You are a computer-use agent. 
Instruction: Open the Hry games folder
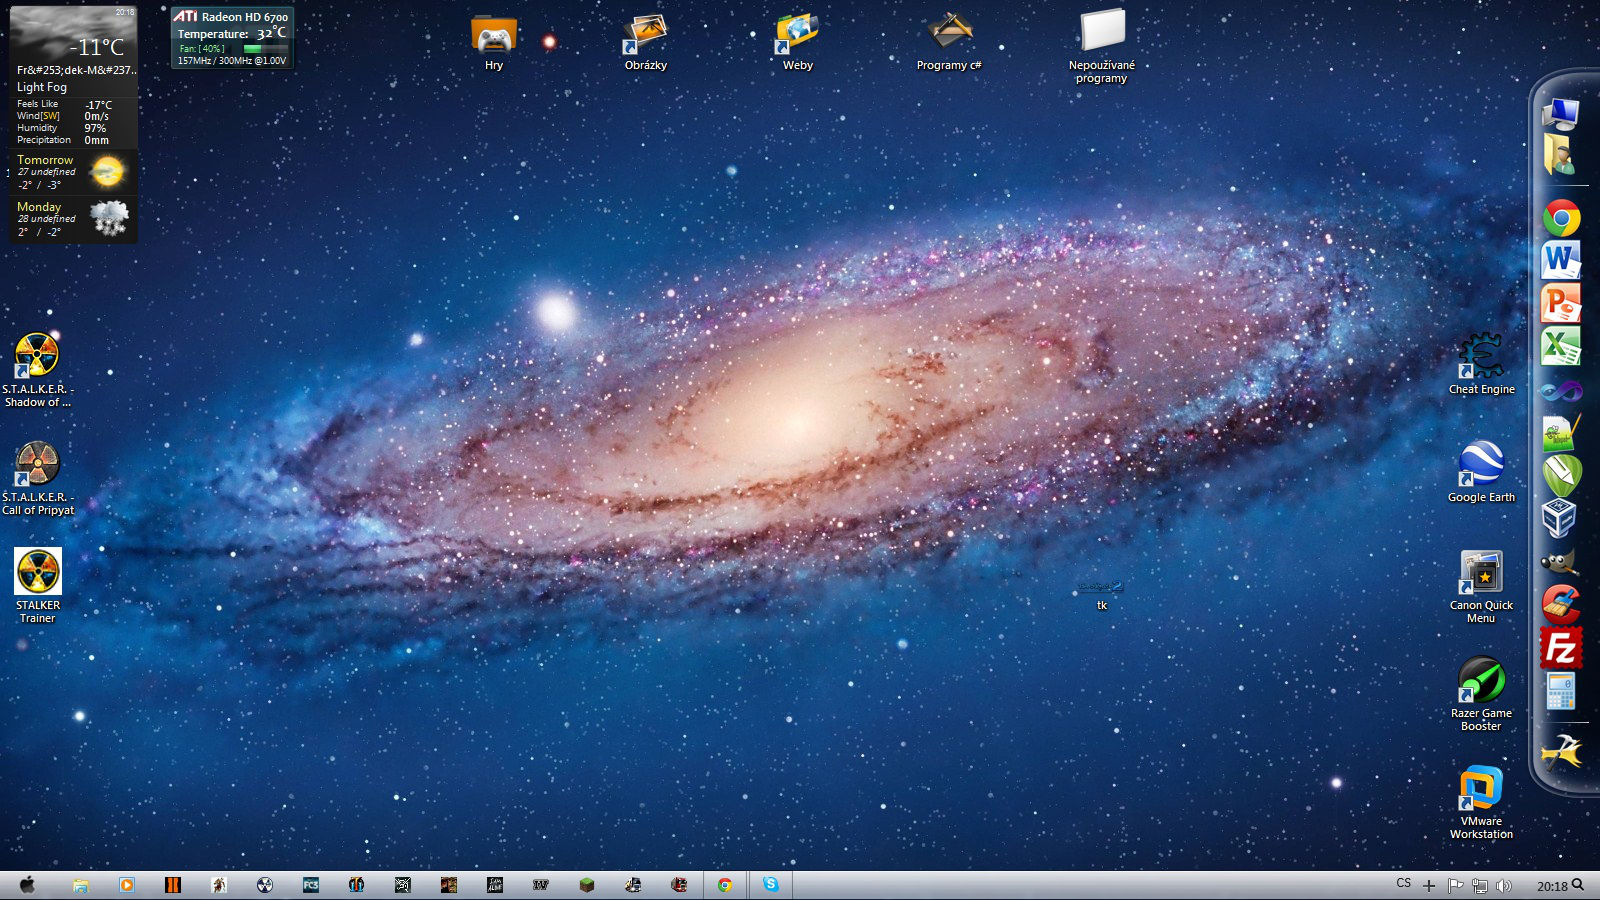494,36
